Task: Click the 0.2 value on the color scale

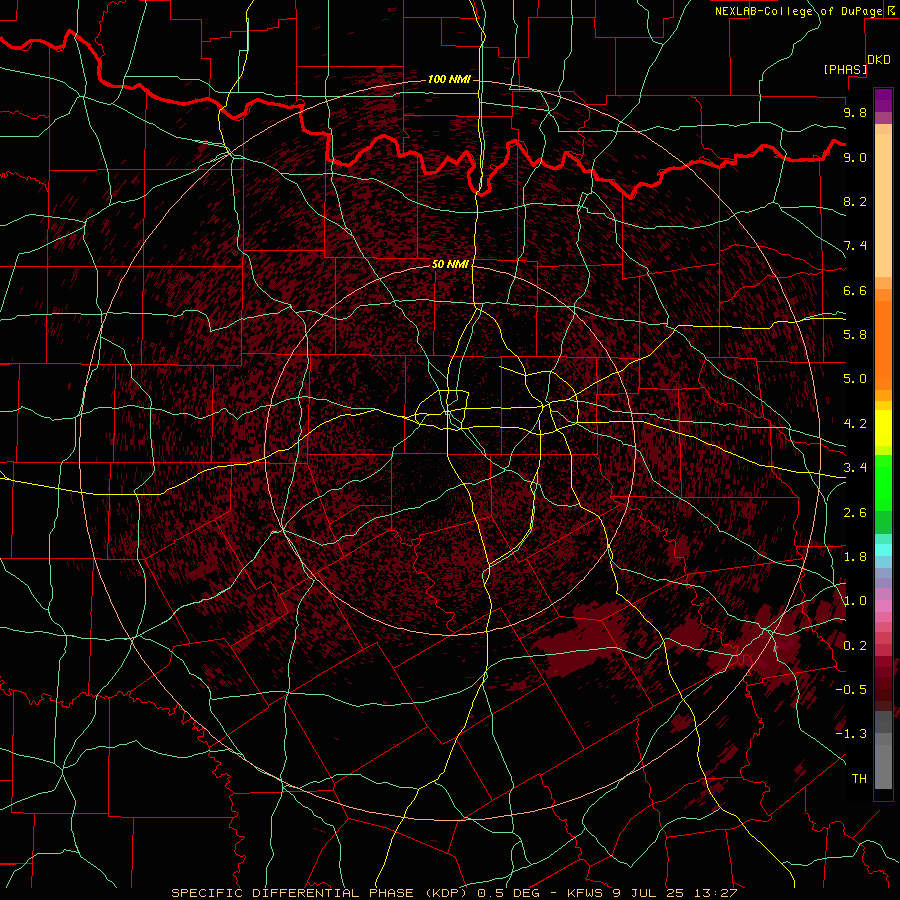Action: tap(855, 646)
